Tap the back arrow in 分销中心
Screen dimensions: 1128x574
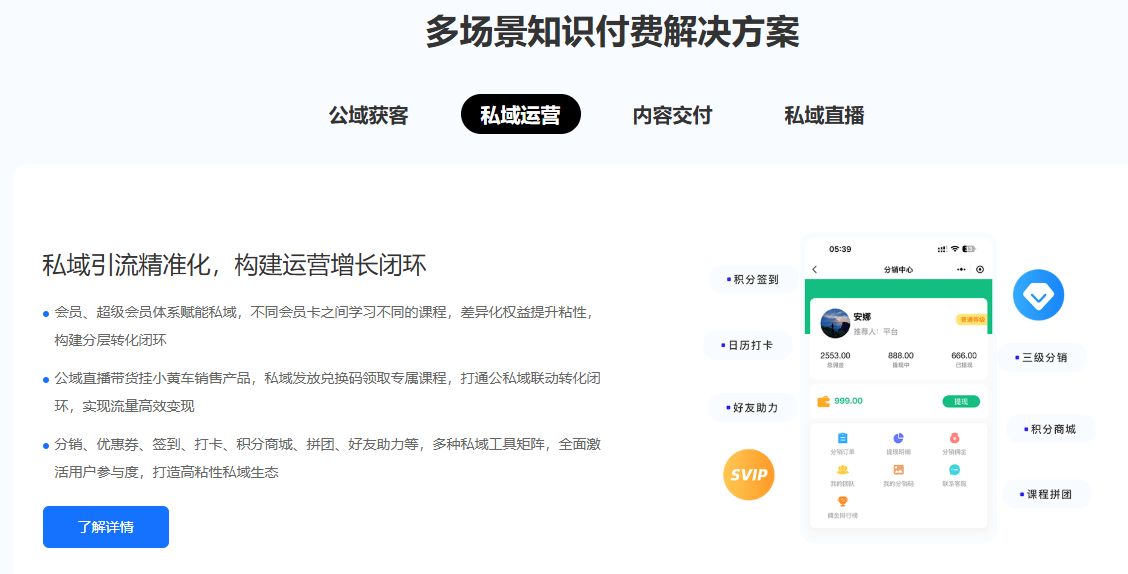tap(815, 269)
